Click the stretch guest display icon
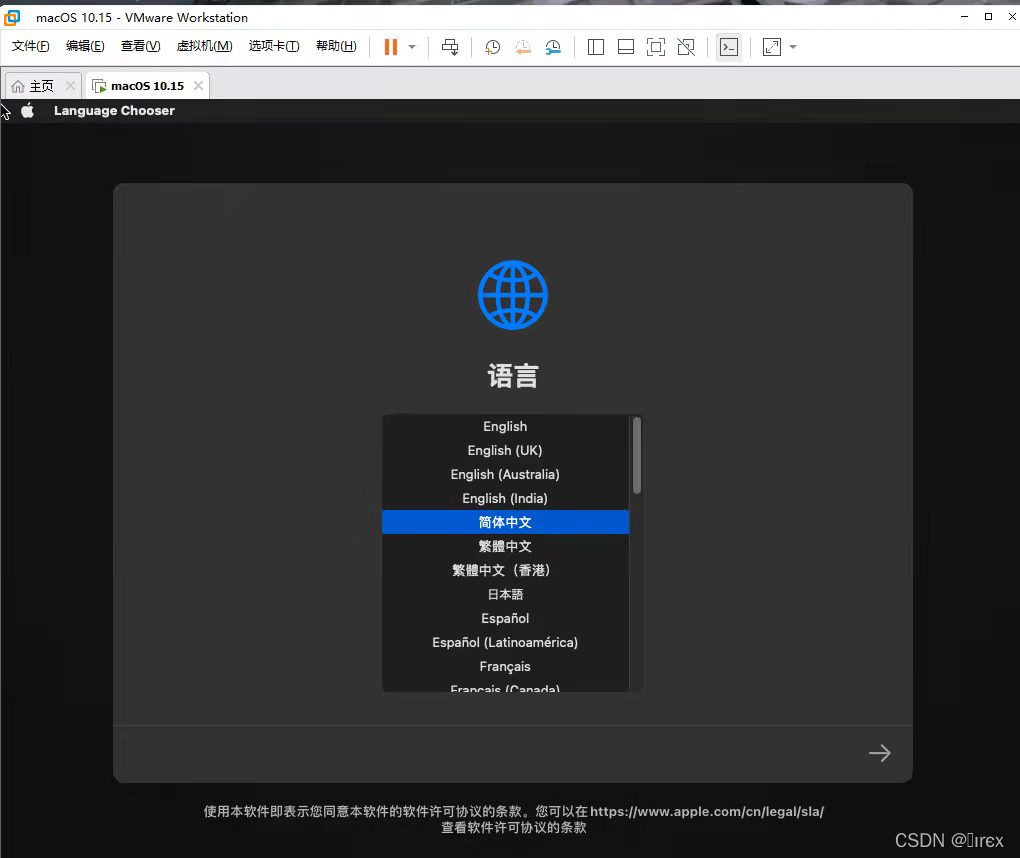 [772, 47]
